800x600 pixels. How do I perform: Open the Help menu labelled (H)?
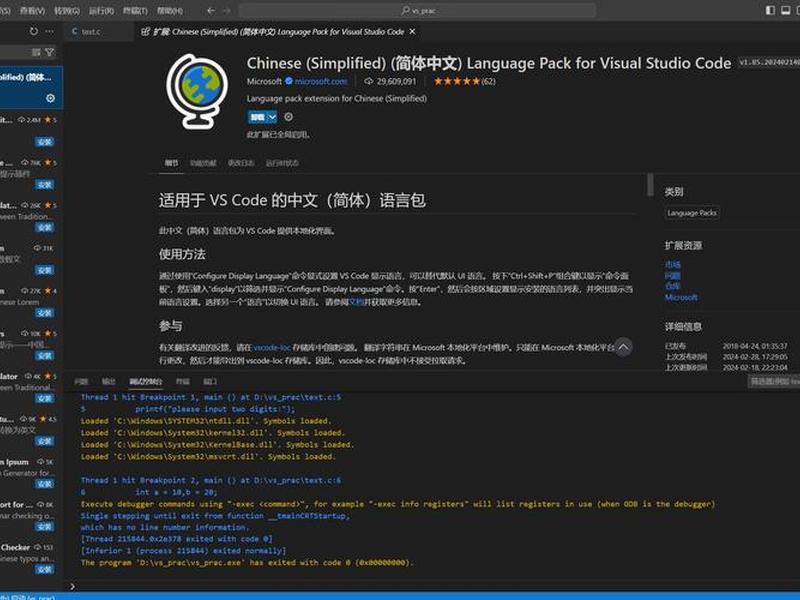[x=169, y=10]
